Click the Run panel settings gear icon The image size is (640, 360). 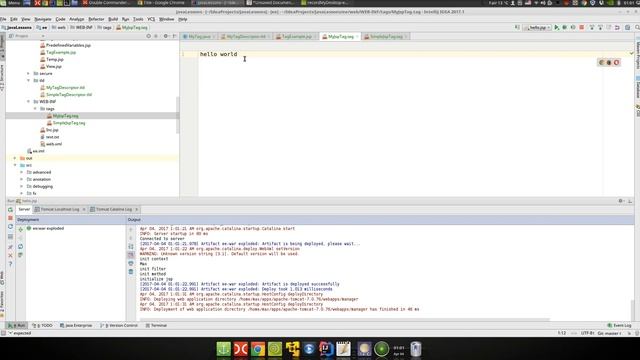point(621,201)
